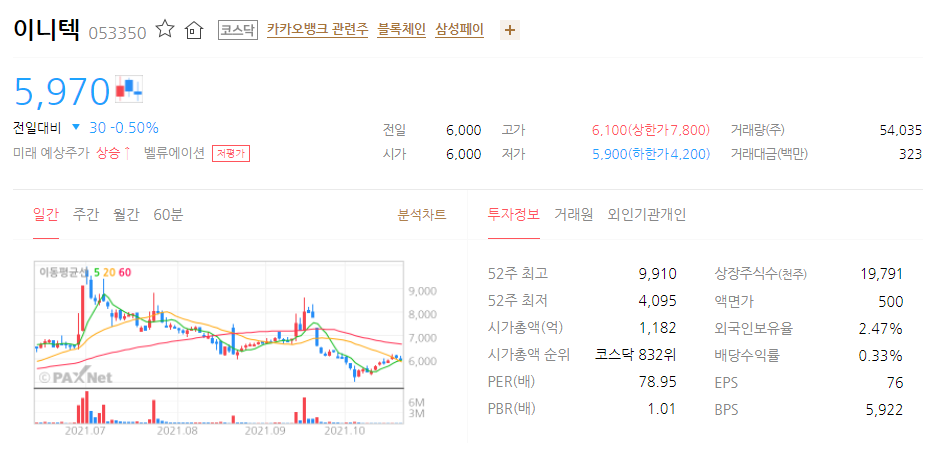Click the 시가총액 value 1,182
Viewport: 936px width, 453px height.
(659, 328)
